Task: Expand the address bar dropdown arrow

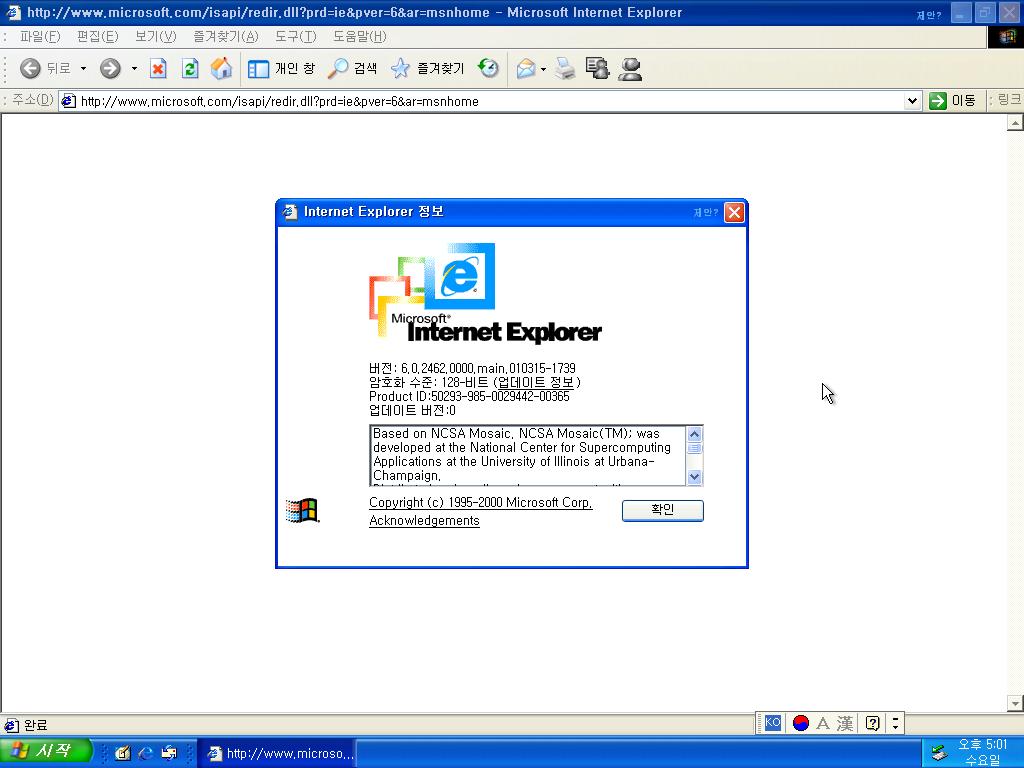Action: 912,101
